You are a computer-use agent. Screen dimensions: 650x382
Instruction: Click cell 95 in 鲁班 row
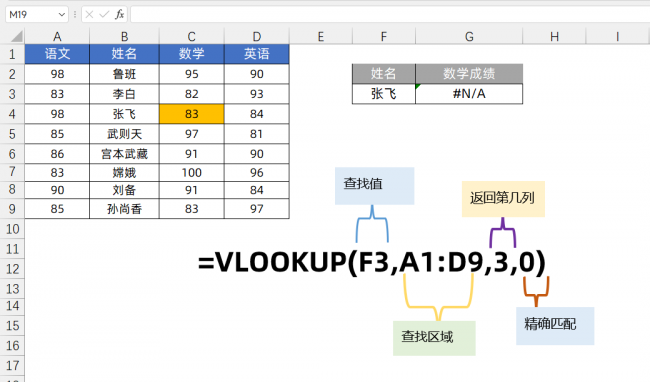(192, 74)
